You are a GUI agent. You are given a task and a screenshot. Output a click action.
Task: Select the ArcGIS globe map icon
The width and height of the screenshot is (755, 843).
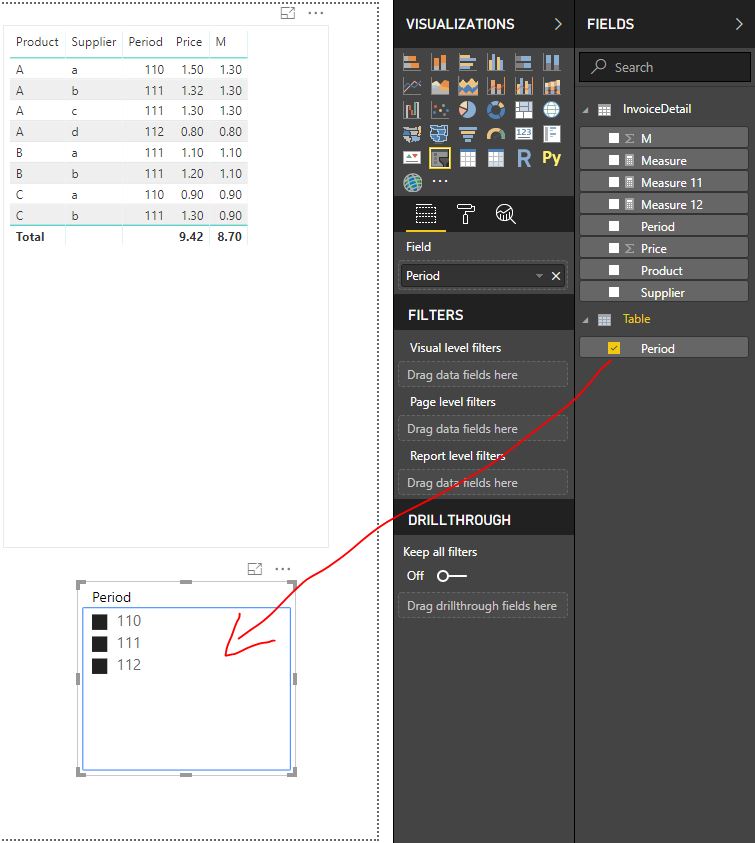pyautogui.click(x=412, y=183)
